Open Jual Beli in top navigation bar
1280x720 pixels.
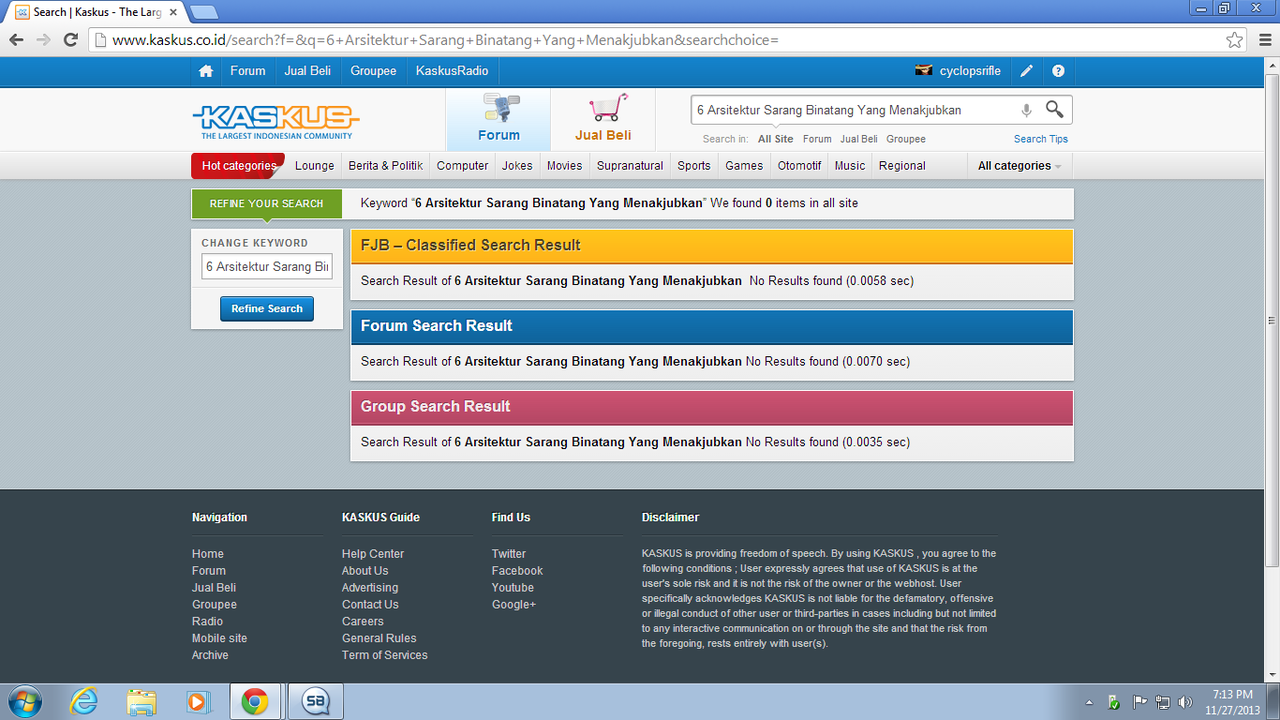click(x=308, y=71)
